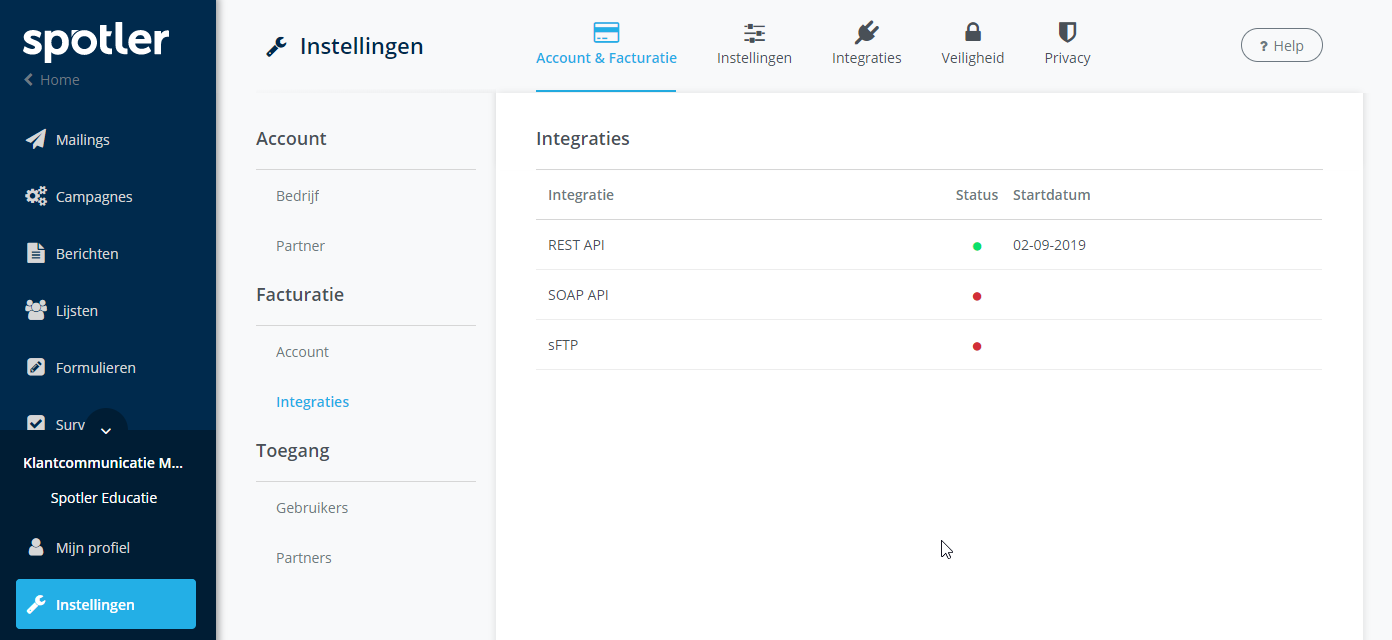Open the Gebruikers access settings
The height and width of the screenshot is (640, 1392).
pyautogui.click(x=312, y=508)
